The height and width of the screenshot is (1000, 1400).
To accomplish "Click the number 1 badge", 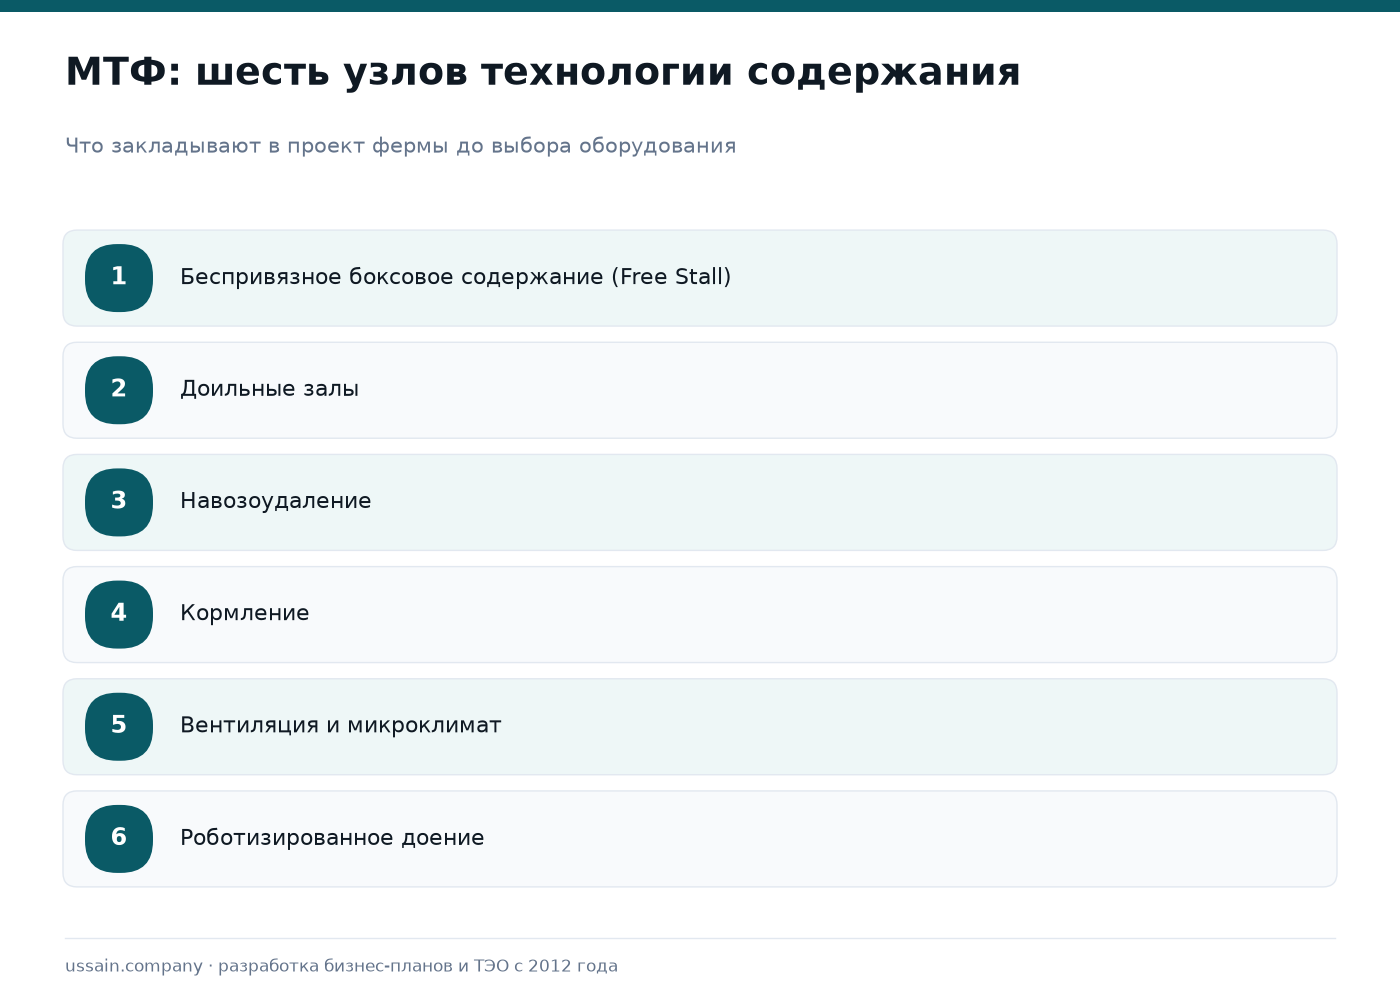I will click(x=119, y=278).
